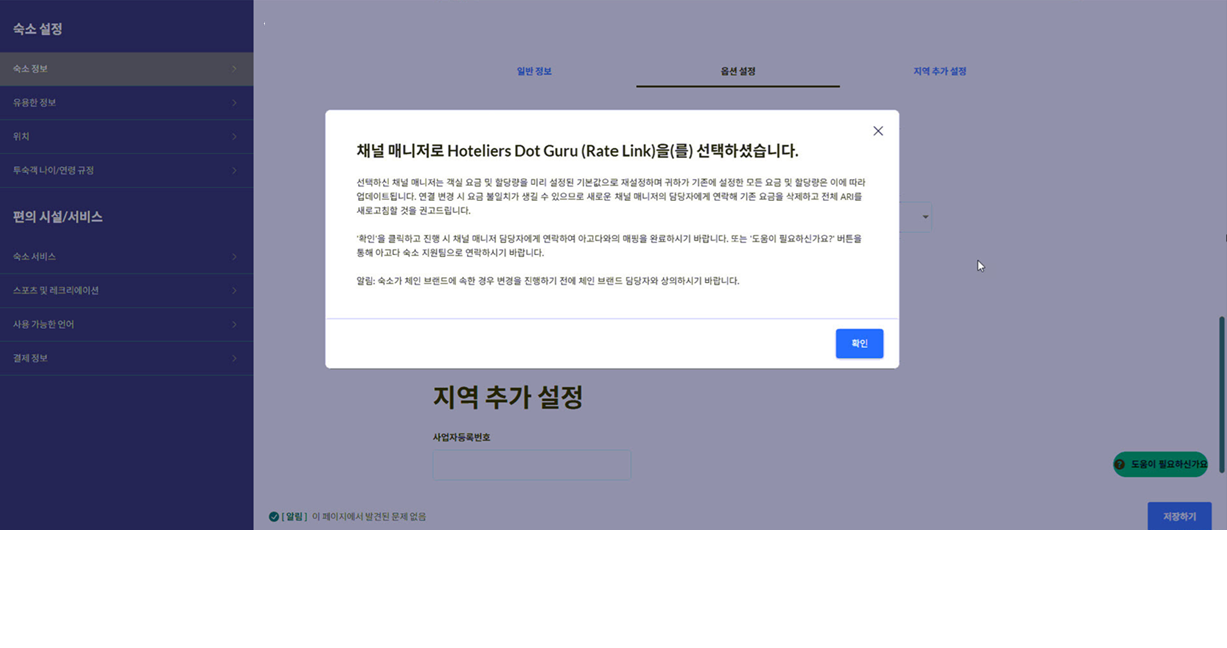Click the page vertical scrollbar
This screenshot has height=648, width=1227.
[1222, 395]
